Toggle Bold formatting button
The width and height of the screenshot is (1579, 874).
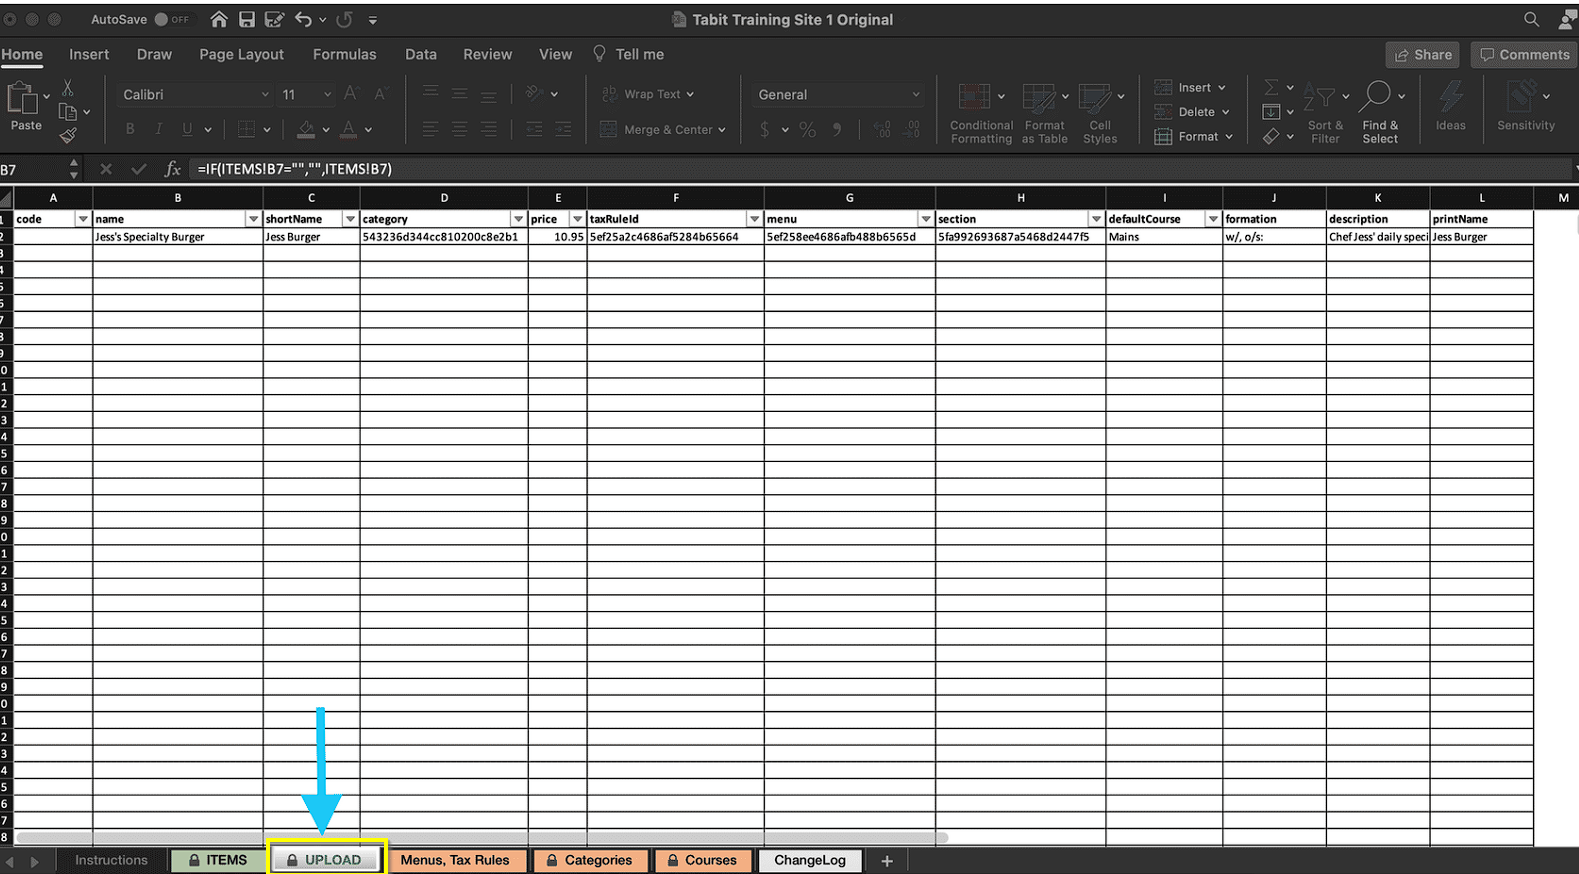pyautogui.click(x=130, y=129)
